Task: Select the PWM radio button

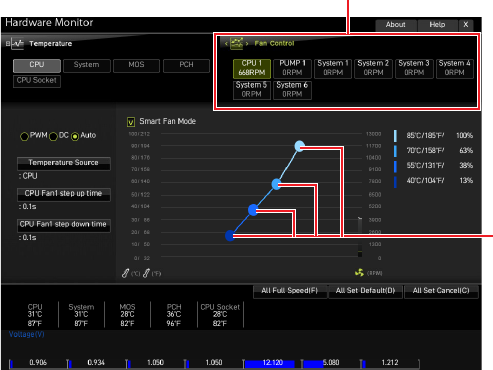Action: (24, 136)
